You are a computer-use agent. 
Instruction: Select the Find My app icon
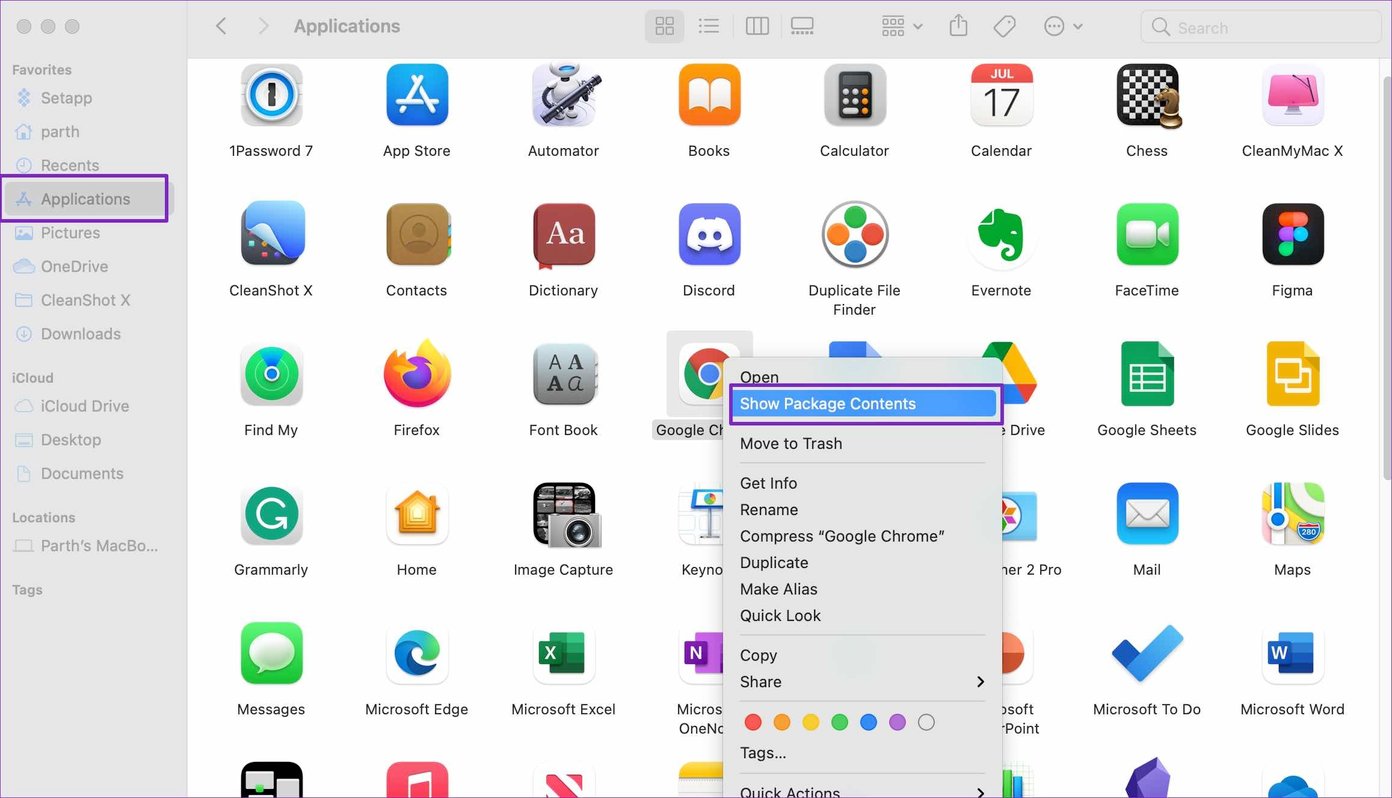tap(271, 375)
